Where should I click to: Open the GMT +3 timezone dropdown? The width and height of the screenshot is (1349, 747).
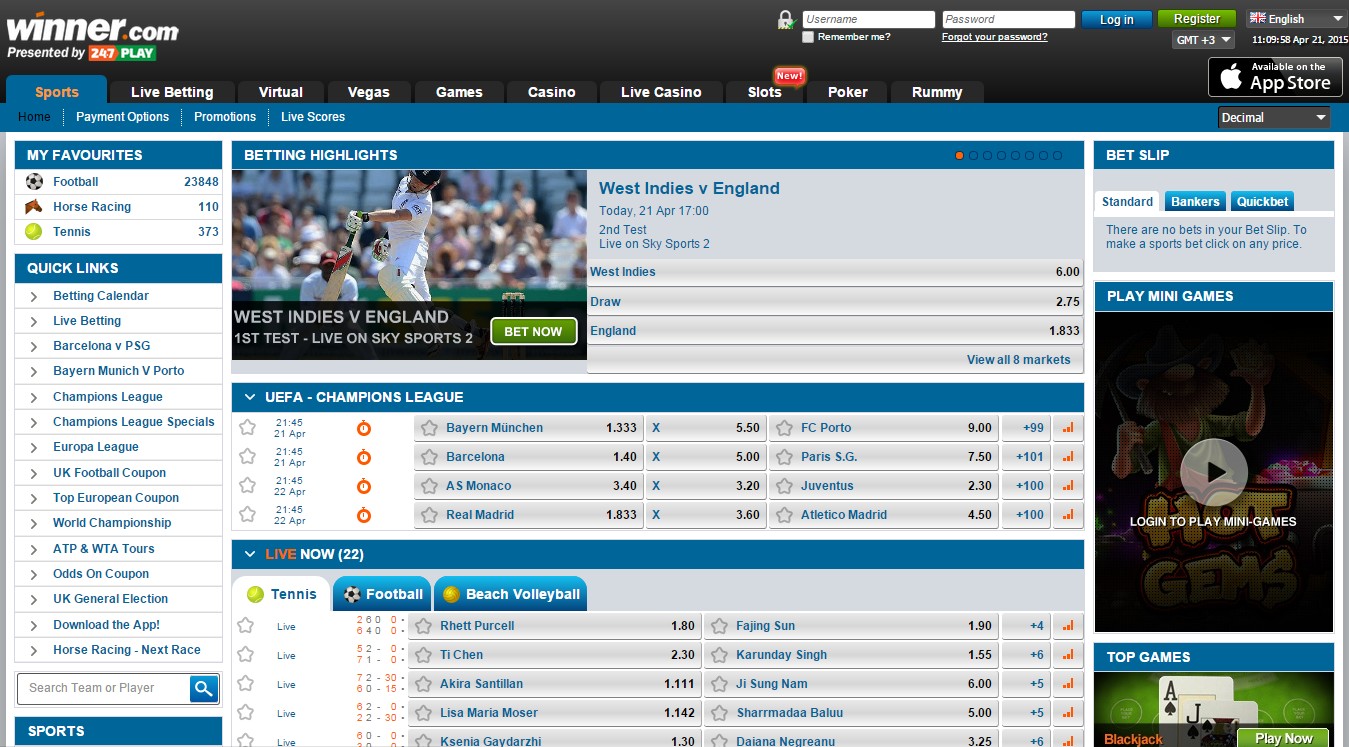(1203, 40)
